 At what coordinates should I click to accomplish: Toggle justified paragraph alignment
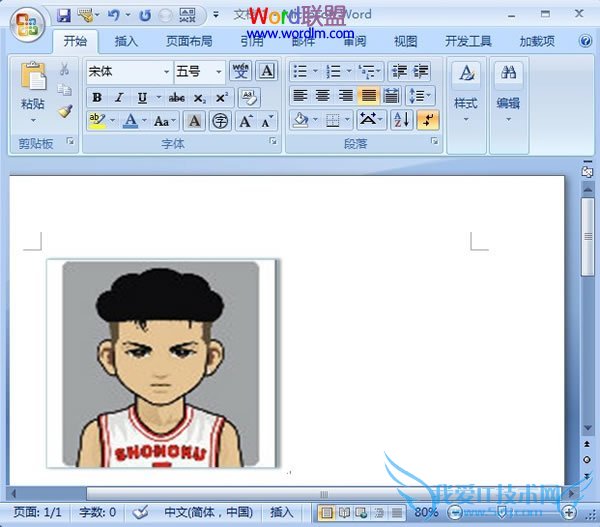368,96
